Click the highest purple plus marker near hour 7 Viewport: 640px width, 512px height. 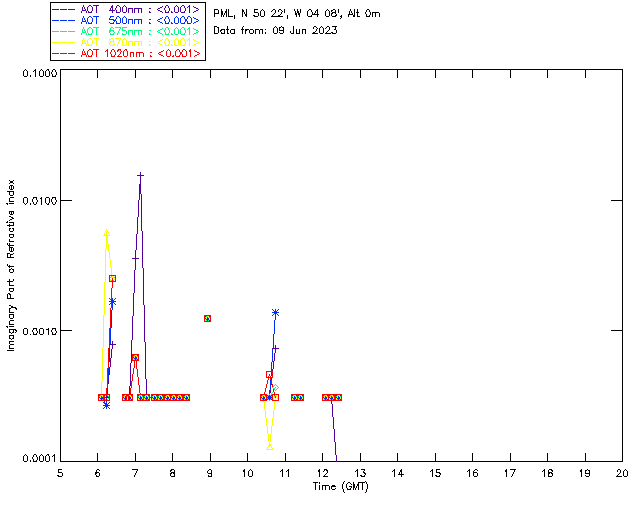[x=140, y=176]
